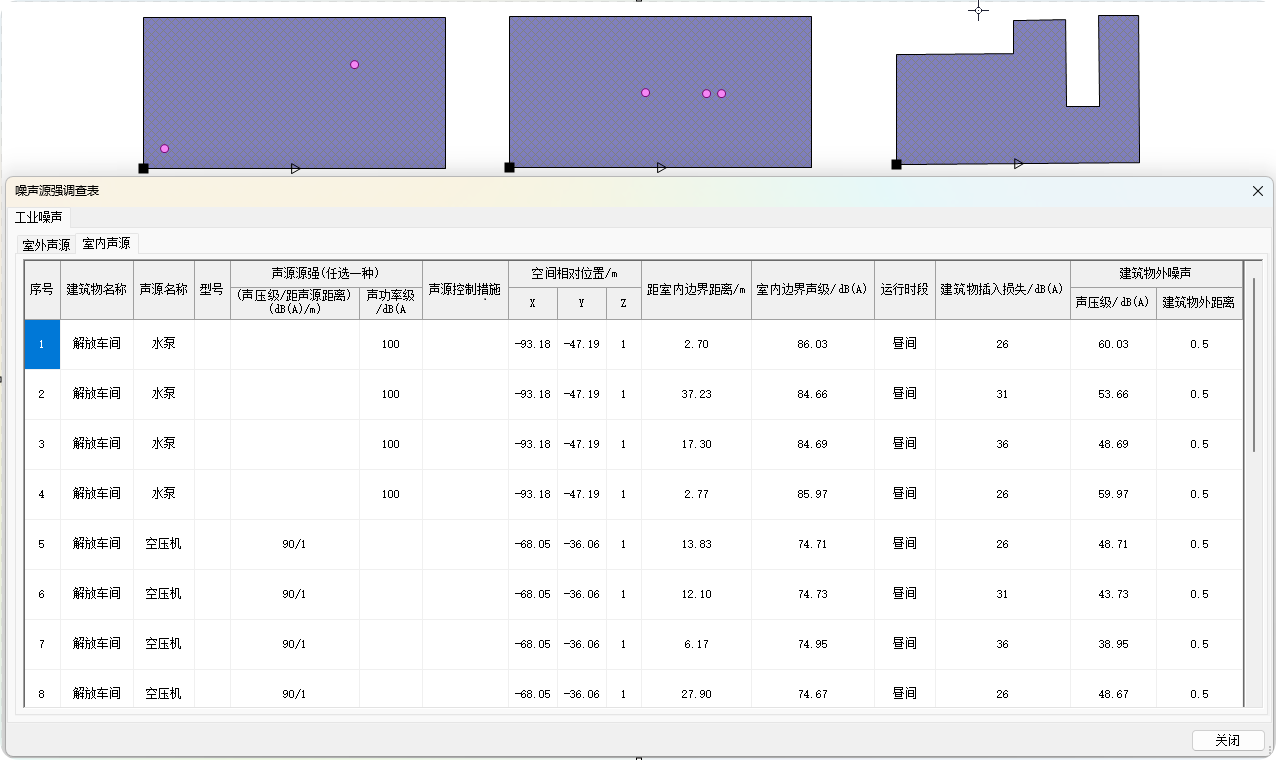1276x760 pixels.
Task: Select the 室内声源 tab
Action: coord(106,244)
